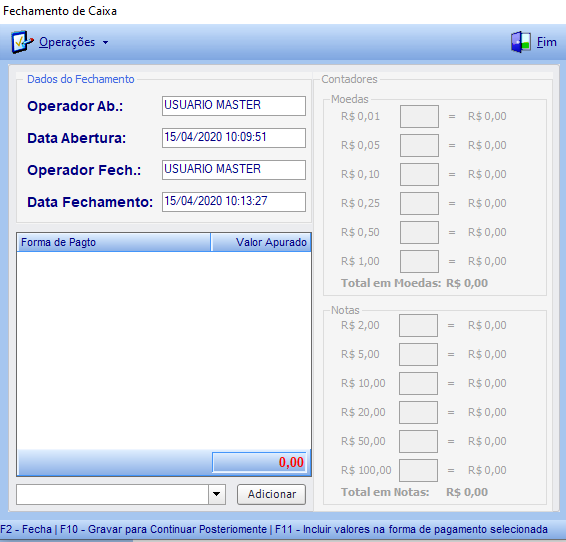This screenshot has width=566, height=542.
Task: Click the R$ 100,00 note count field
Action: pyautogui.click(x=418, y=470)
